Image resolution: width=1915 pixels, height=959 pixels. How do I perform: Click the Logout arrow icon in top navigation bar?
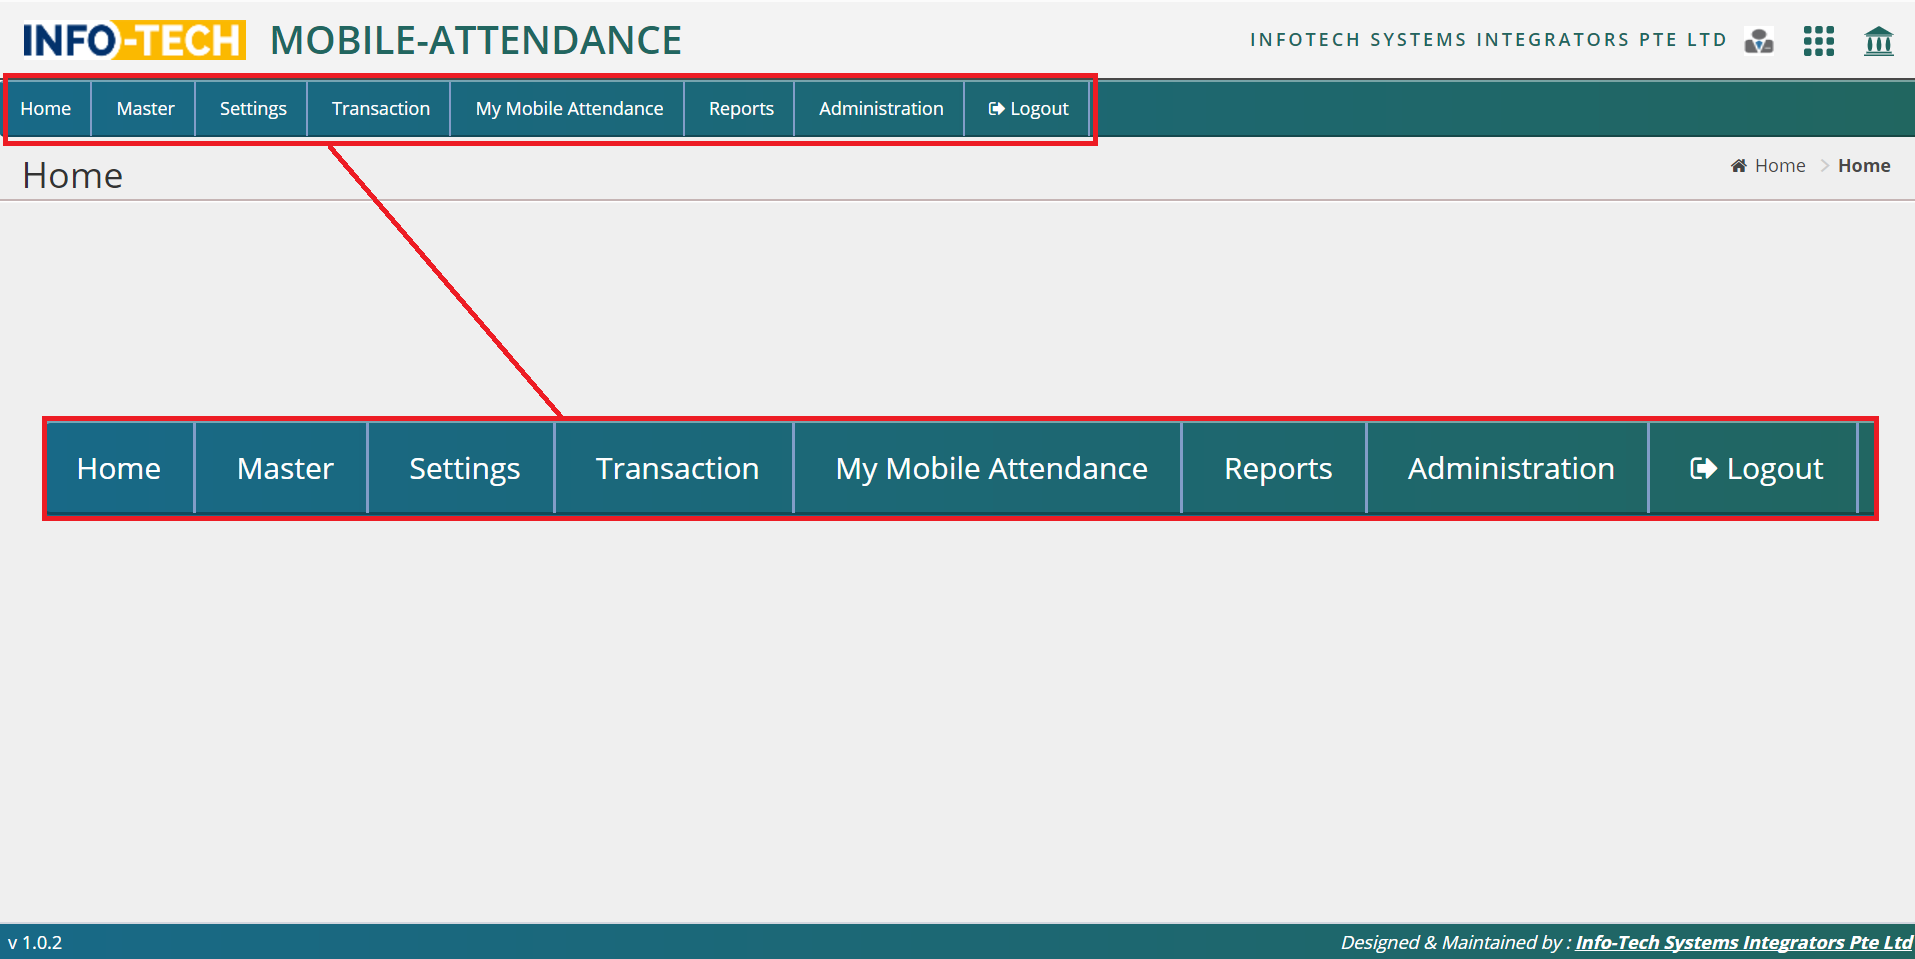(x=996, y=109)
